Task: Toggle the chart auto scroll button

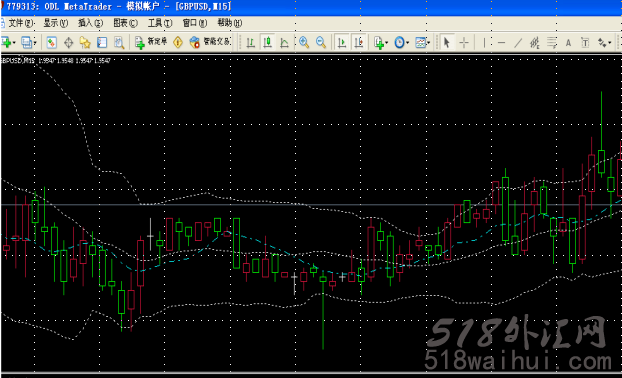Action: coord(341,42)
